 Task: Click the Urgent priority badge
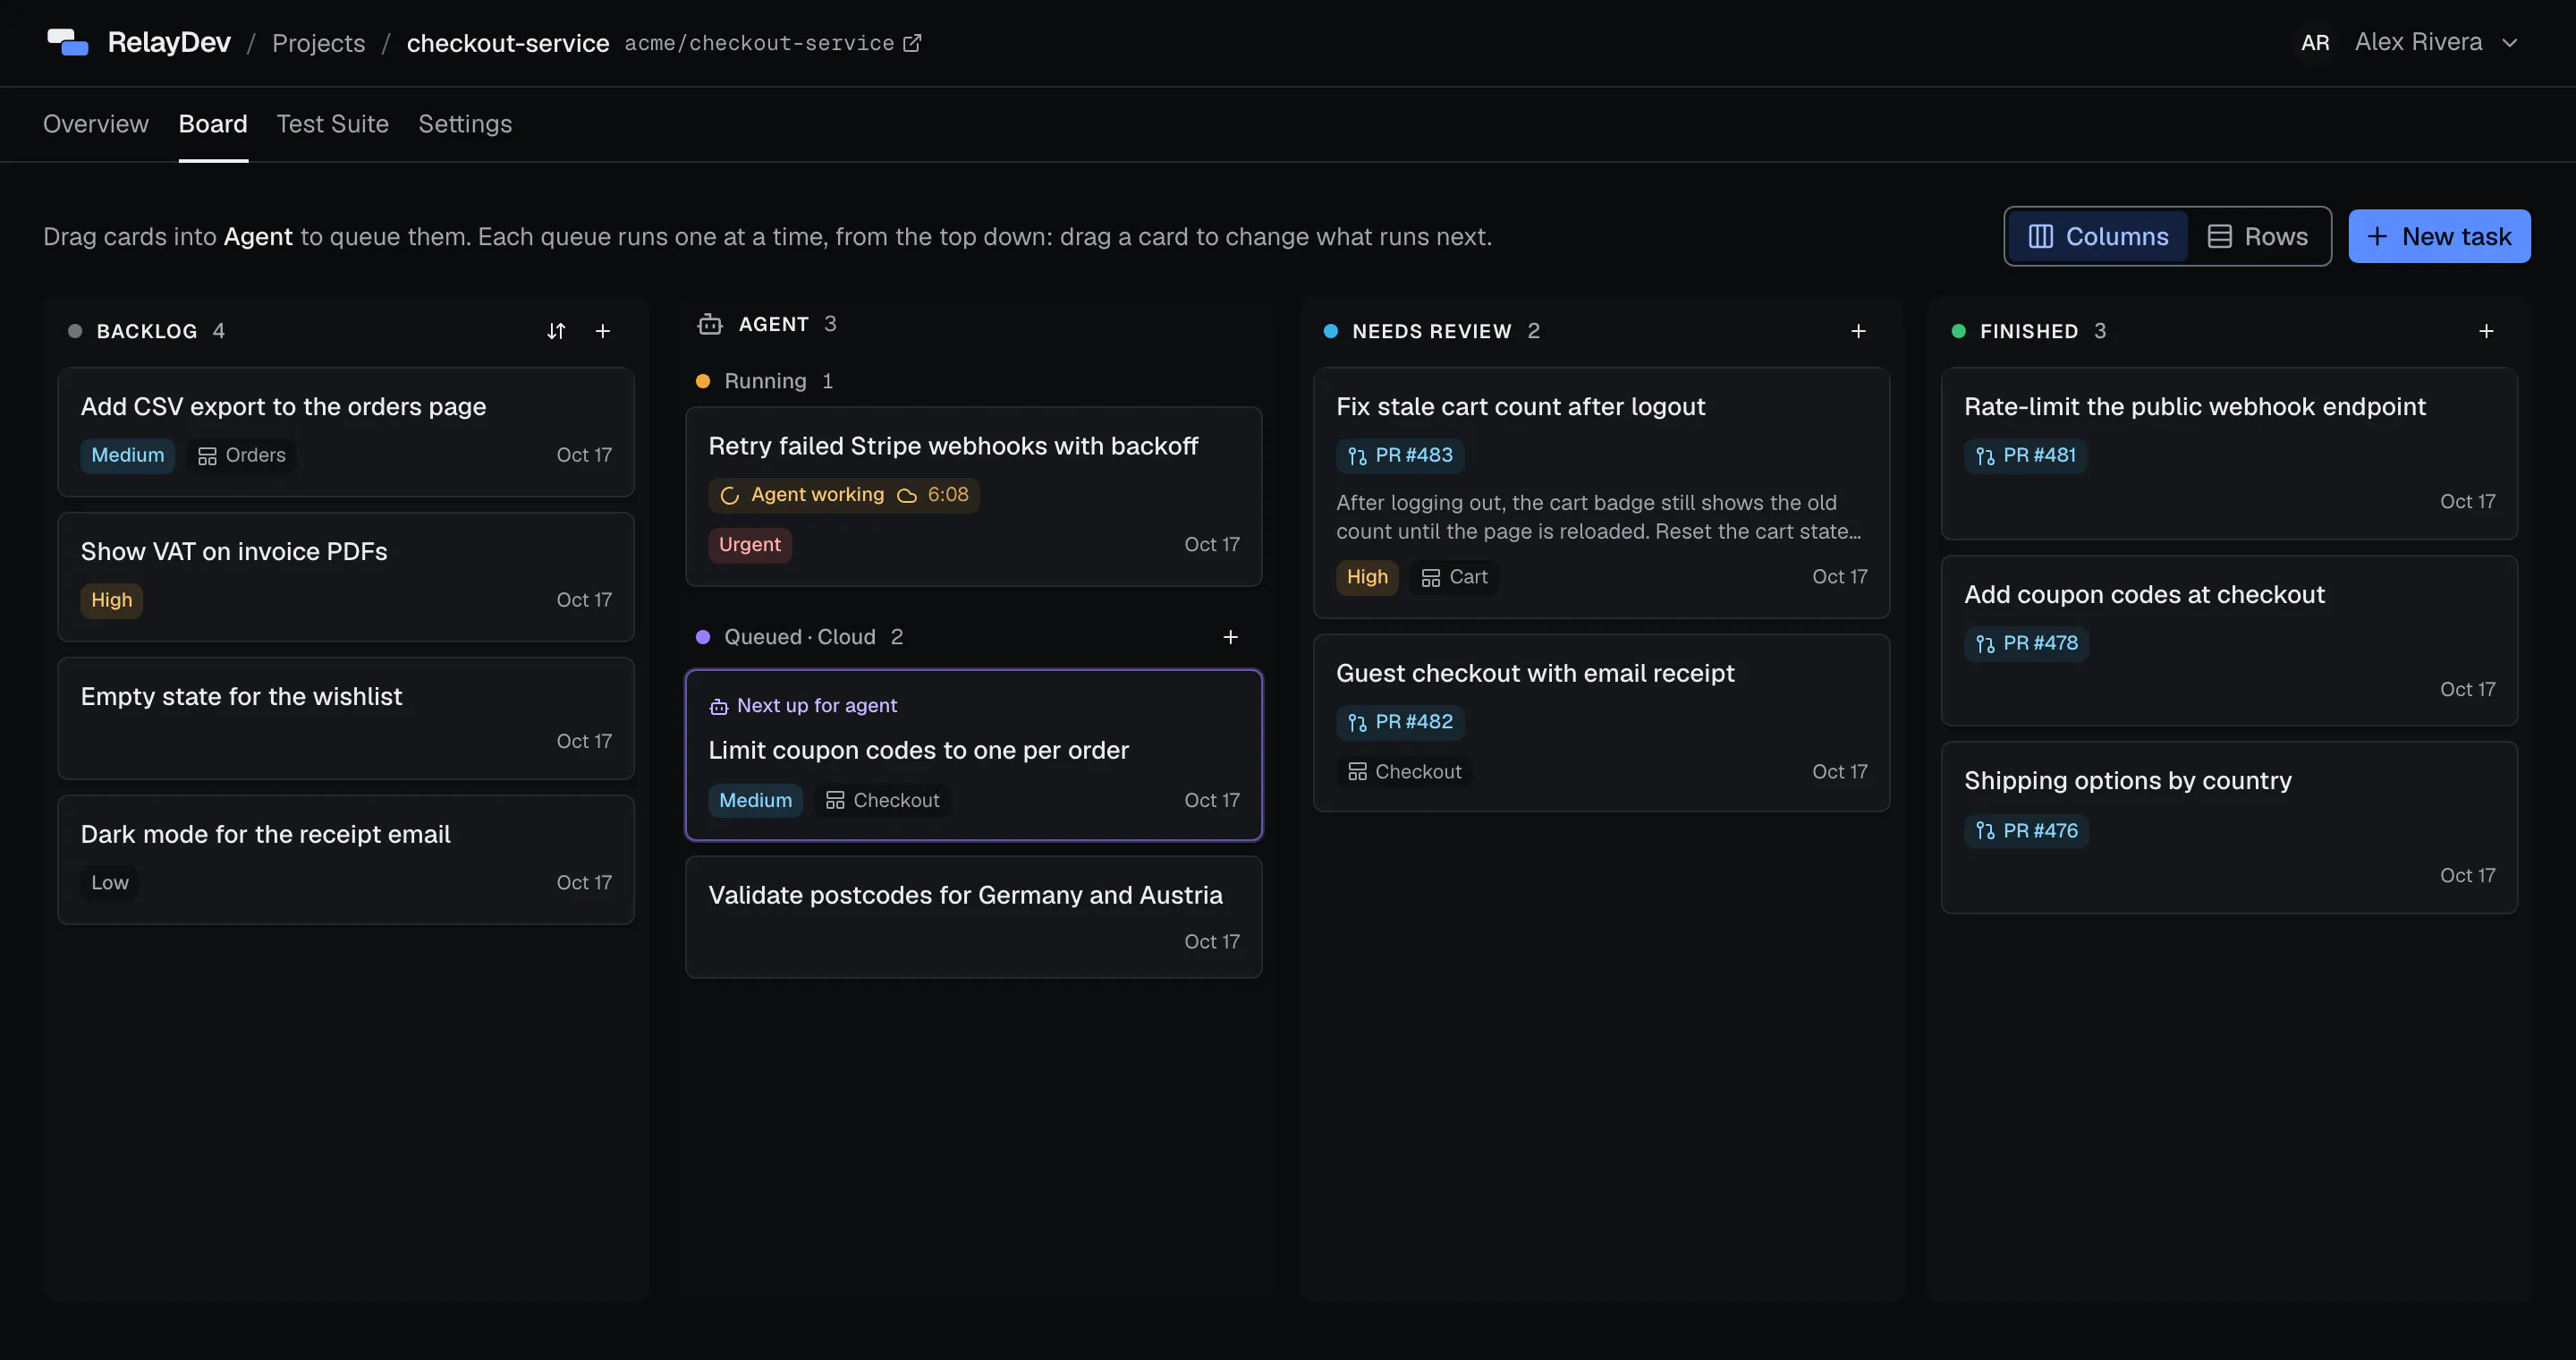pos(750,545)
